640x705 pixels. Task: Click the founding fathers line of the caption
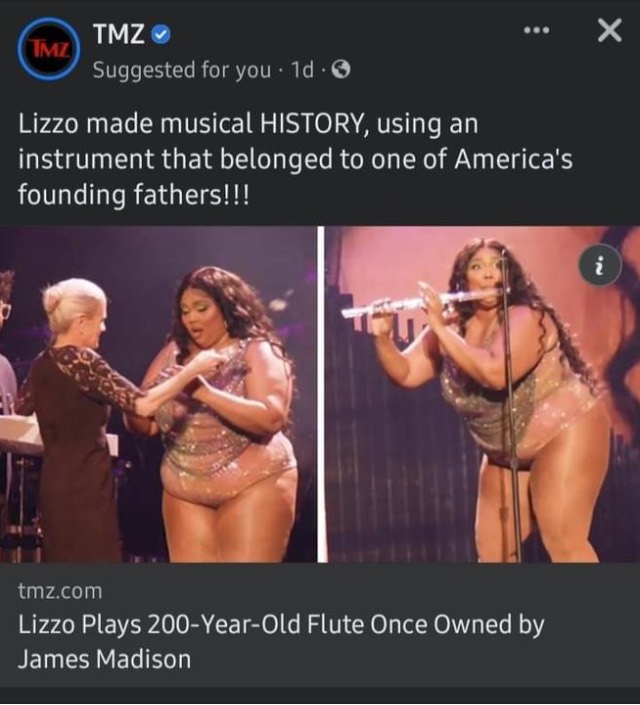(x=134, y=195)
